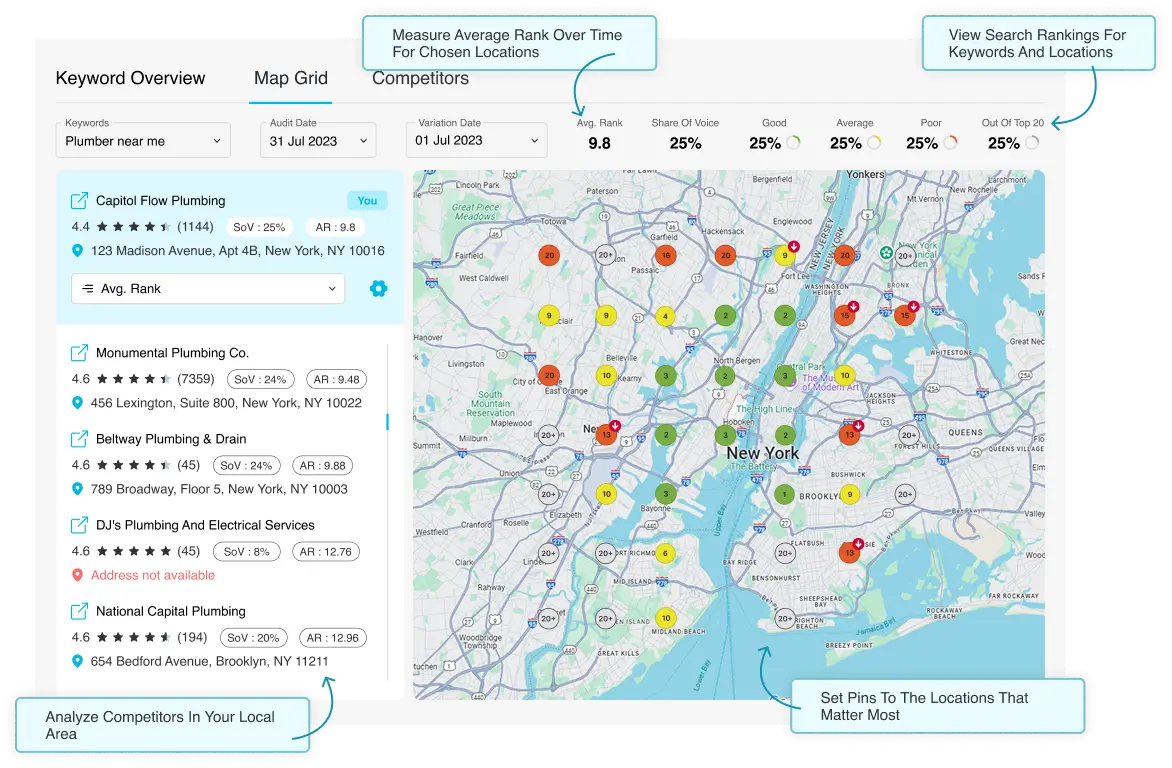1172x768 pixels.
Task: Click location pin icon beside 123 Madison Avenue
Action: coord(78,251)
